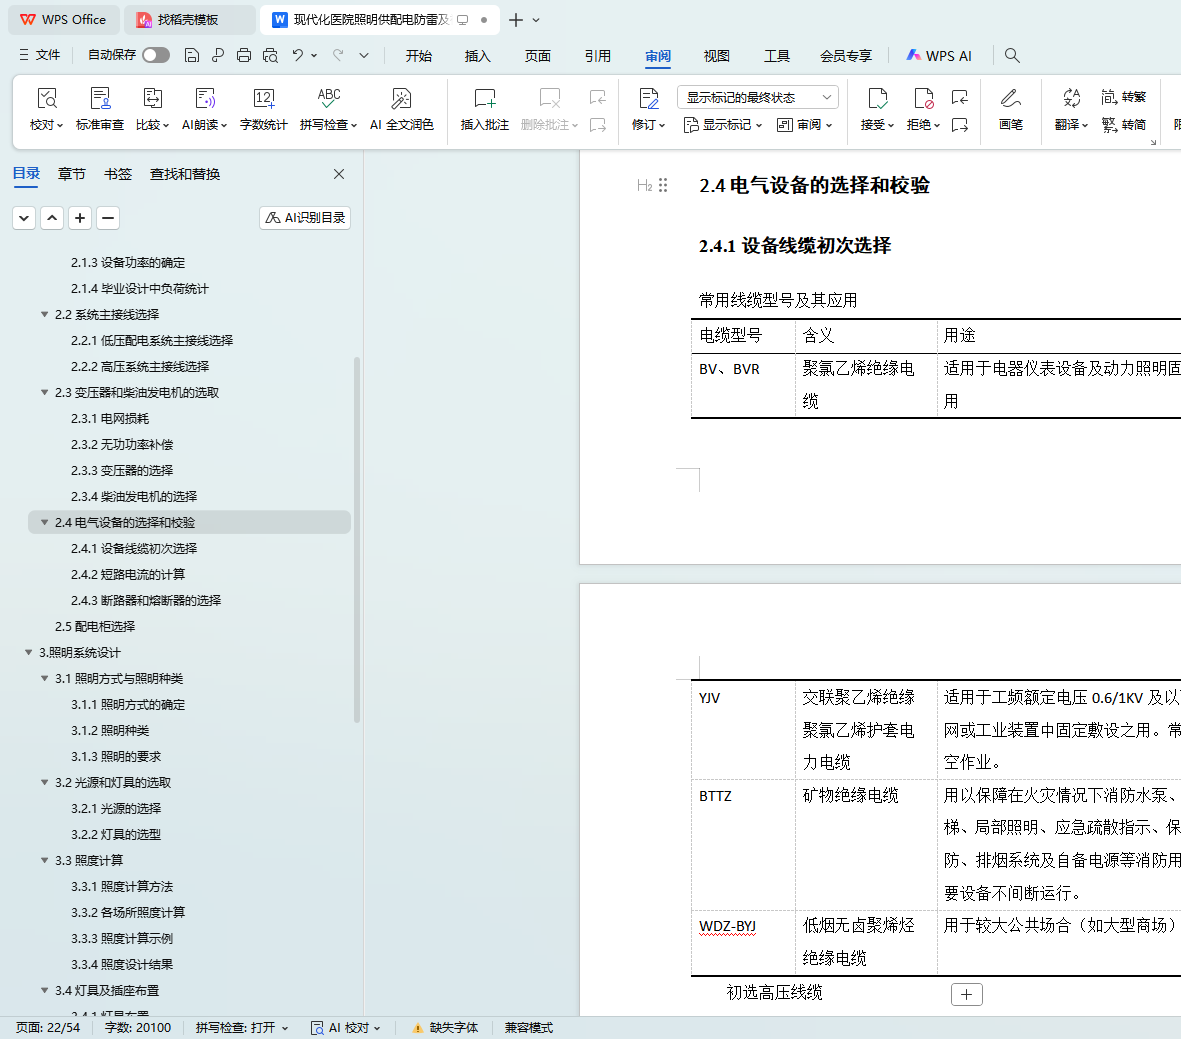
Task: Click the plus button below the table
Action: (x=966, y=994)
